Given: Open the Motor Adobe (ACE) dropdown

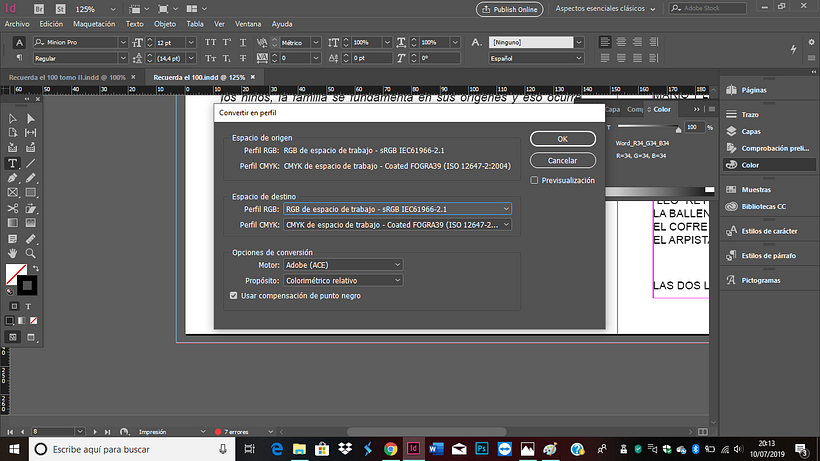Looking at the screenshot, I should [x=343, y=265].
